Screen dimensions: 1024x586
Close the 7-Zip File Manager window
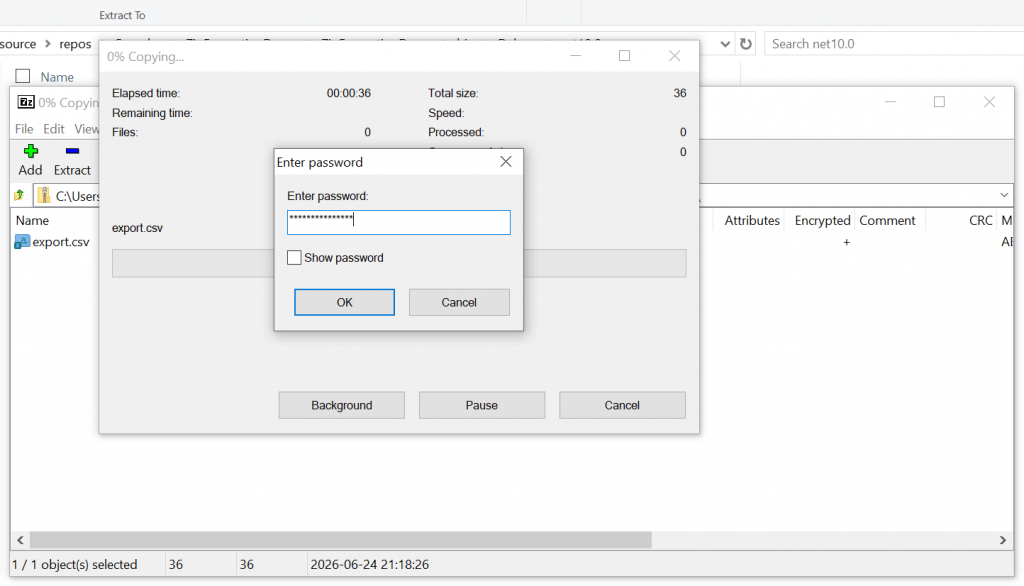[x=989, y=102]
